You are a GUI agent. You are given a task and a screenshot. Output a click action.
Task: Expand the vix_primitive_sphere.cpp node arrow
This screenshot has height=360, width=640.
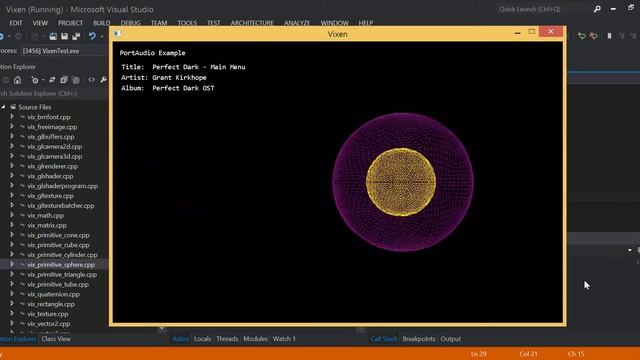pyautogui.click(x=12, y=264)
